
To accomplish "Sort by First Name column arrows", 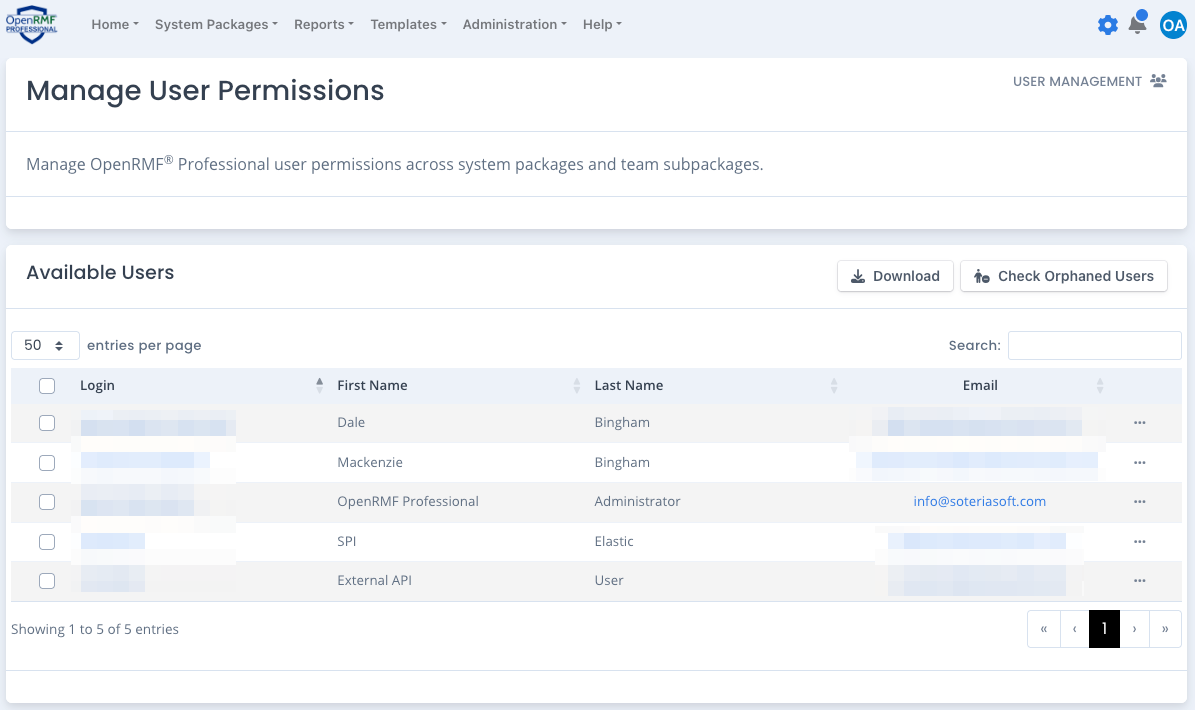I will pyautogui.click(x=577, y=385).
